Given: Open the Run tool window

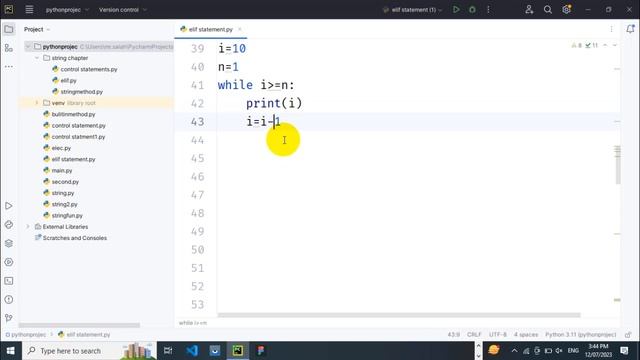Looking at the screenshot, I should click(9, 206).
